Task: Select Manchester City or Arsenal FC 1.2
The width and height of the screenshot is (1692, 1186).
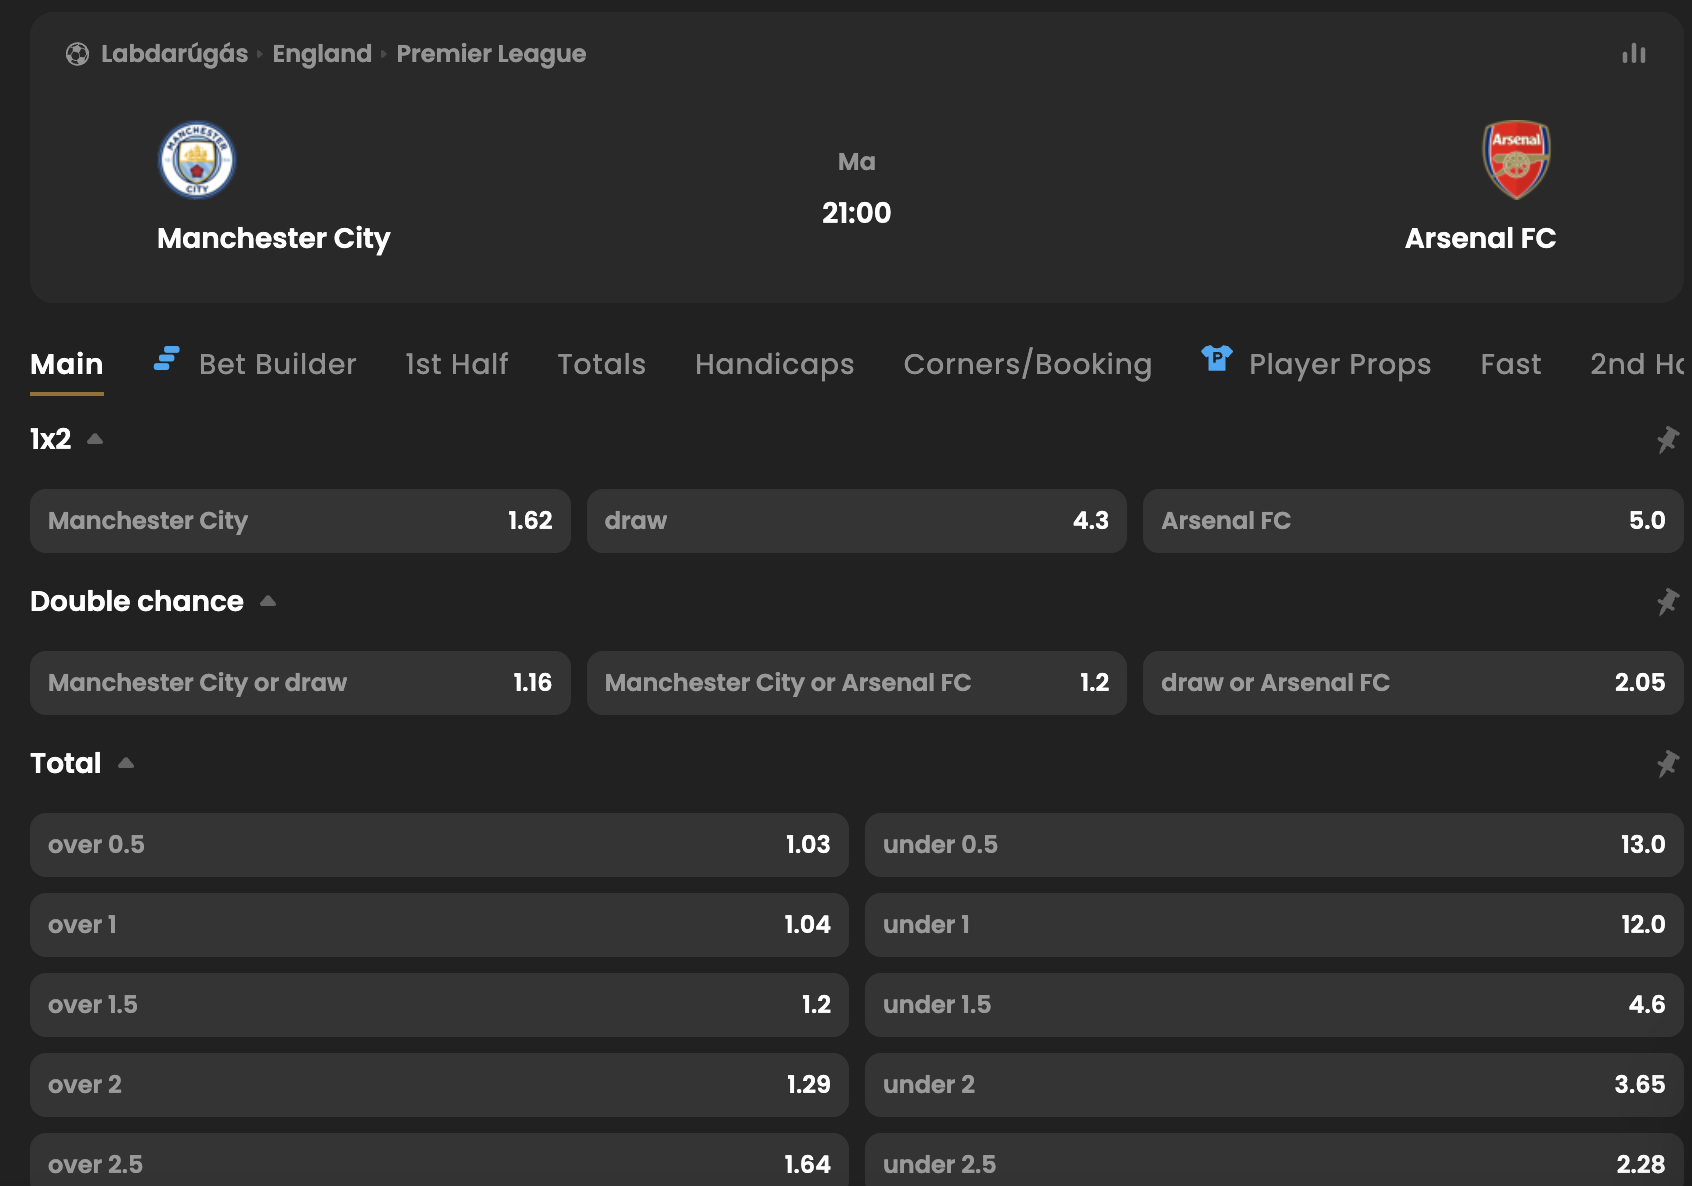Action: point(857,683)
